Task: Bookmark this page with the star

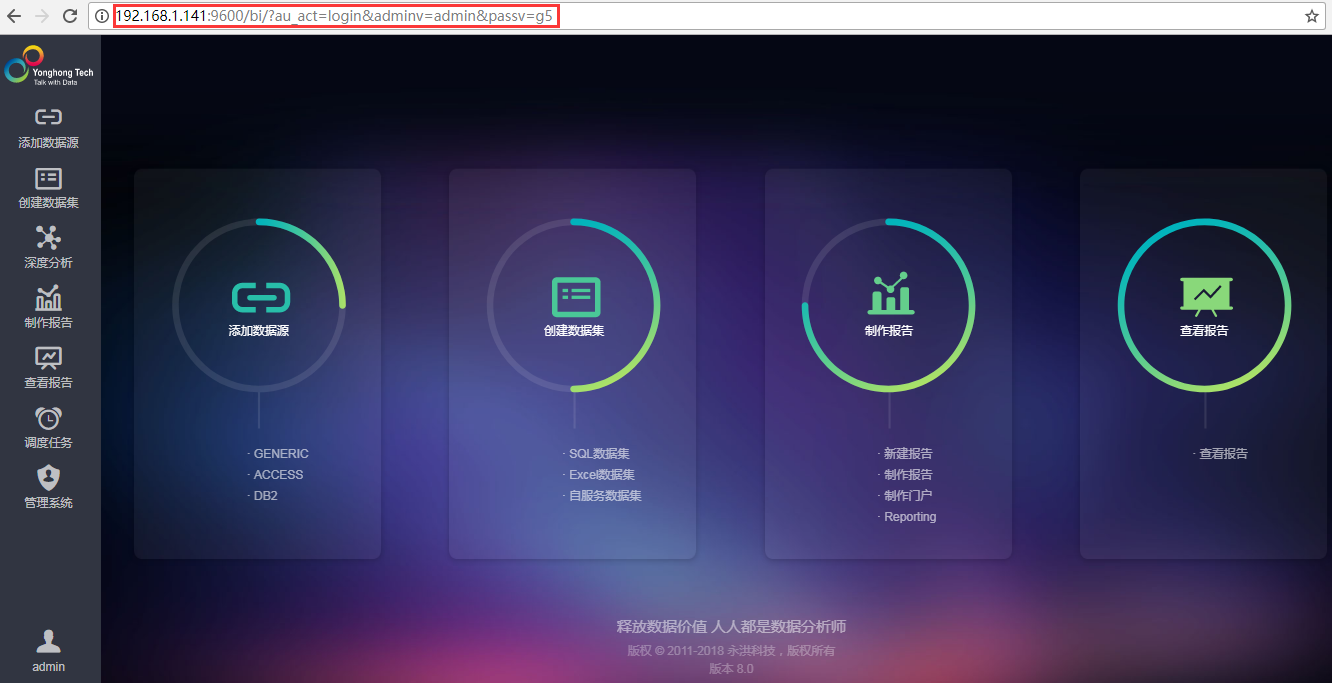Action: pos(1311,16)
